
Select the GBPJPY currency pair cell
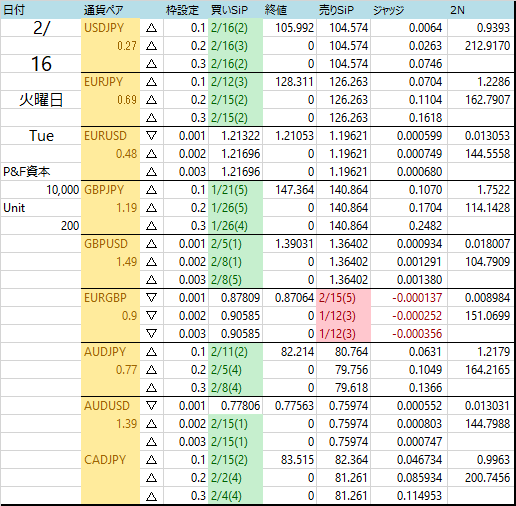pyautogui.click(x=110, y=190)
